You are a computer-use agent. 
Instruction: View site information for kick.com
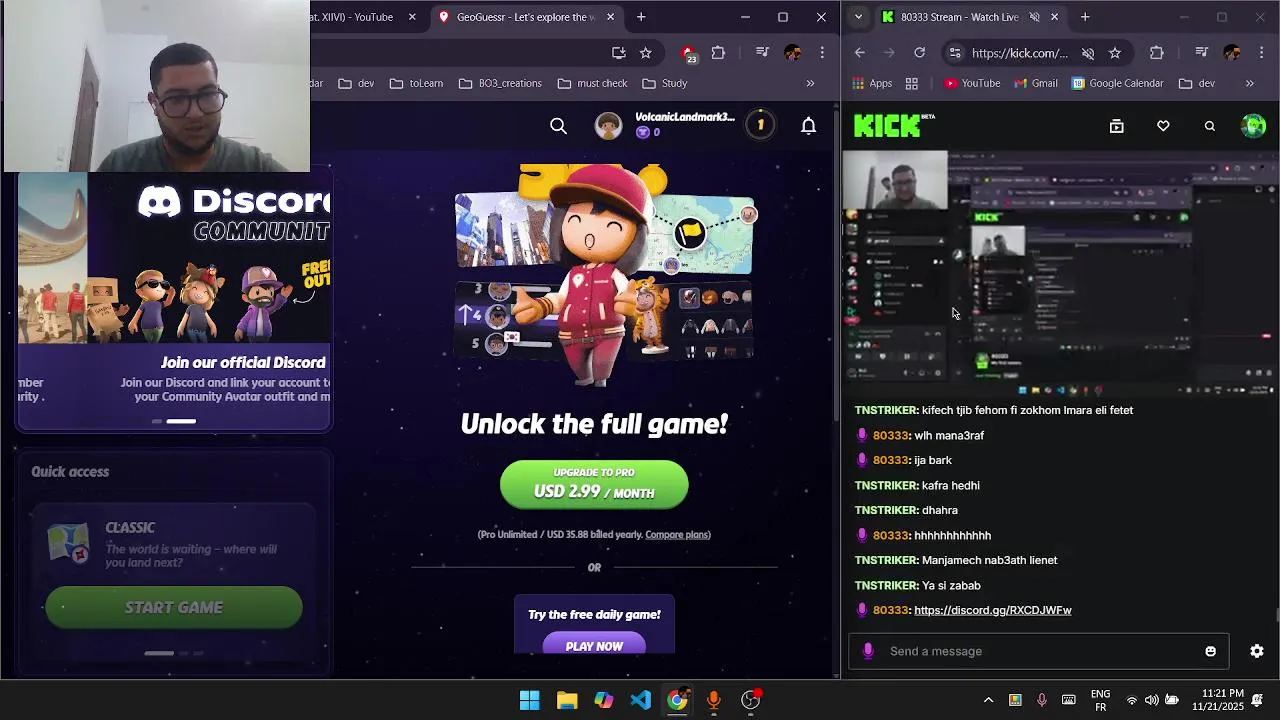click(955, 53)
